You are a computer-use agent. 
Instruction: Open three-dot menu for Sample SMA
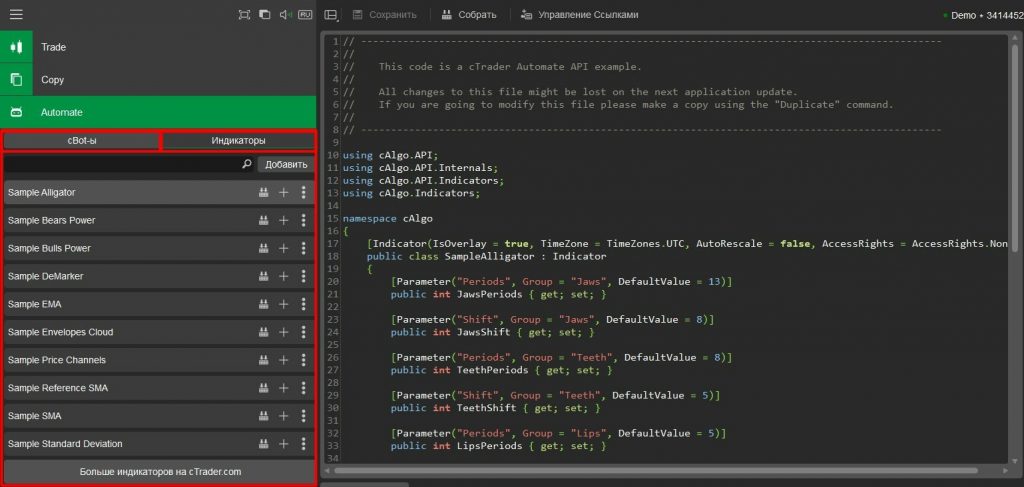(303, 416)
